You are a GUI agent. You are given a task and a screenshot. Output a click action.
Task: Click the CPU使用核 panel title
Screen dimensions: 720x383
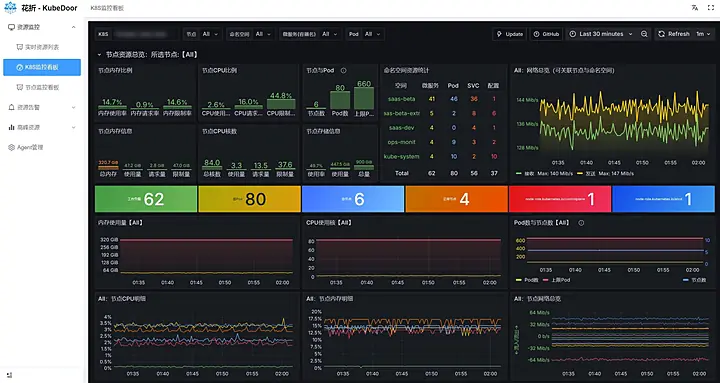click(x=329, y=223)
